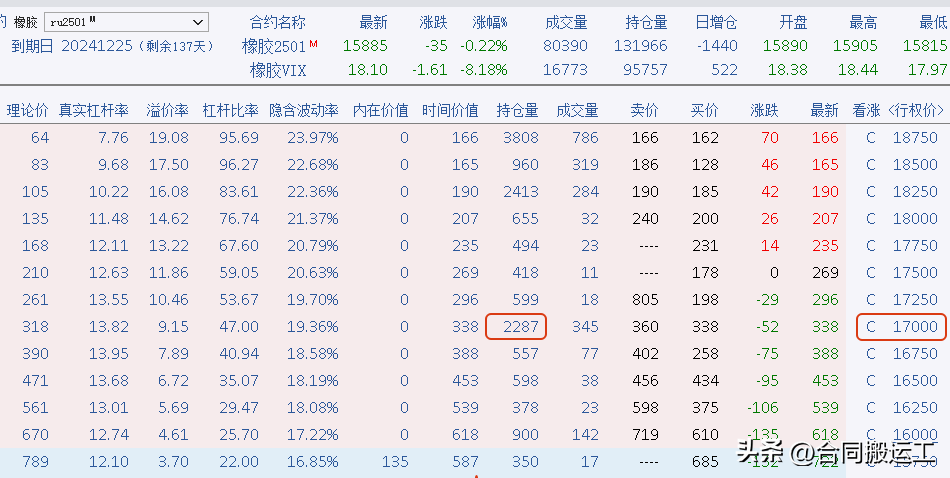Select strike price 16250 row
This screenshot has width=950, height=478.
(915, 407)
